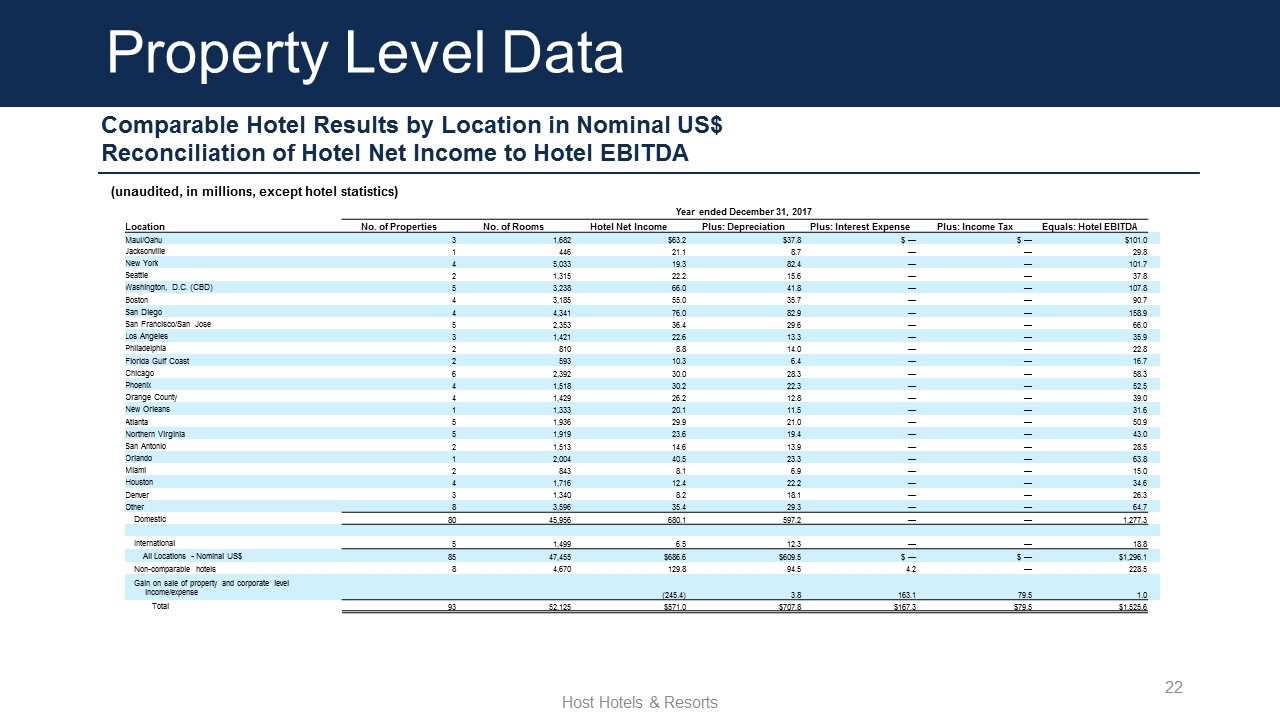This screenshot has height=720, width=1280.
Task: Click the 'Orlando' row label
Action: tap(139, 457)
